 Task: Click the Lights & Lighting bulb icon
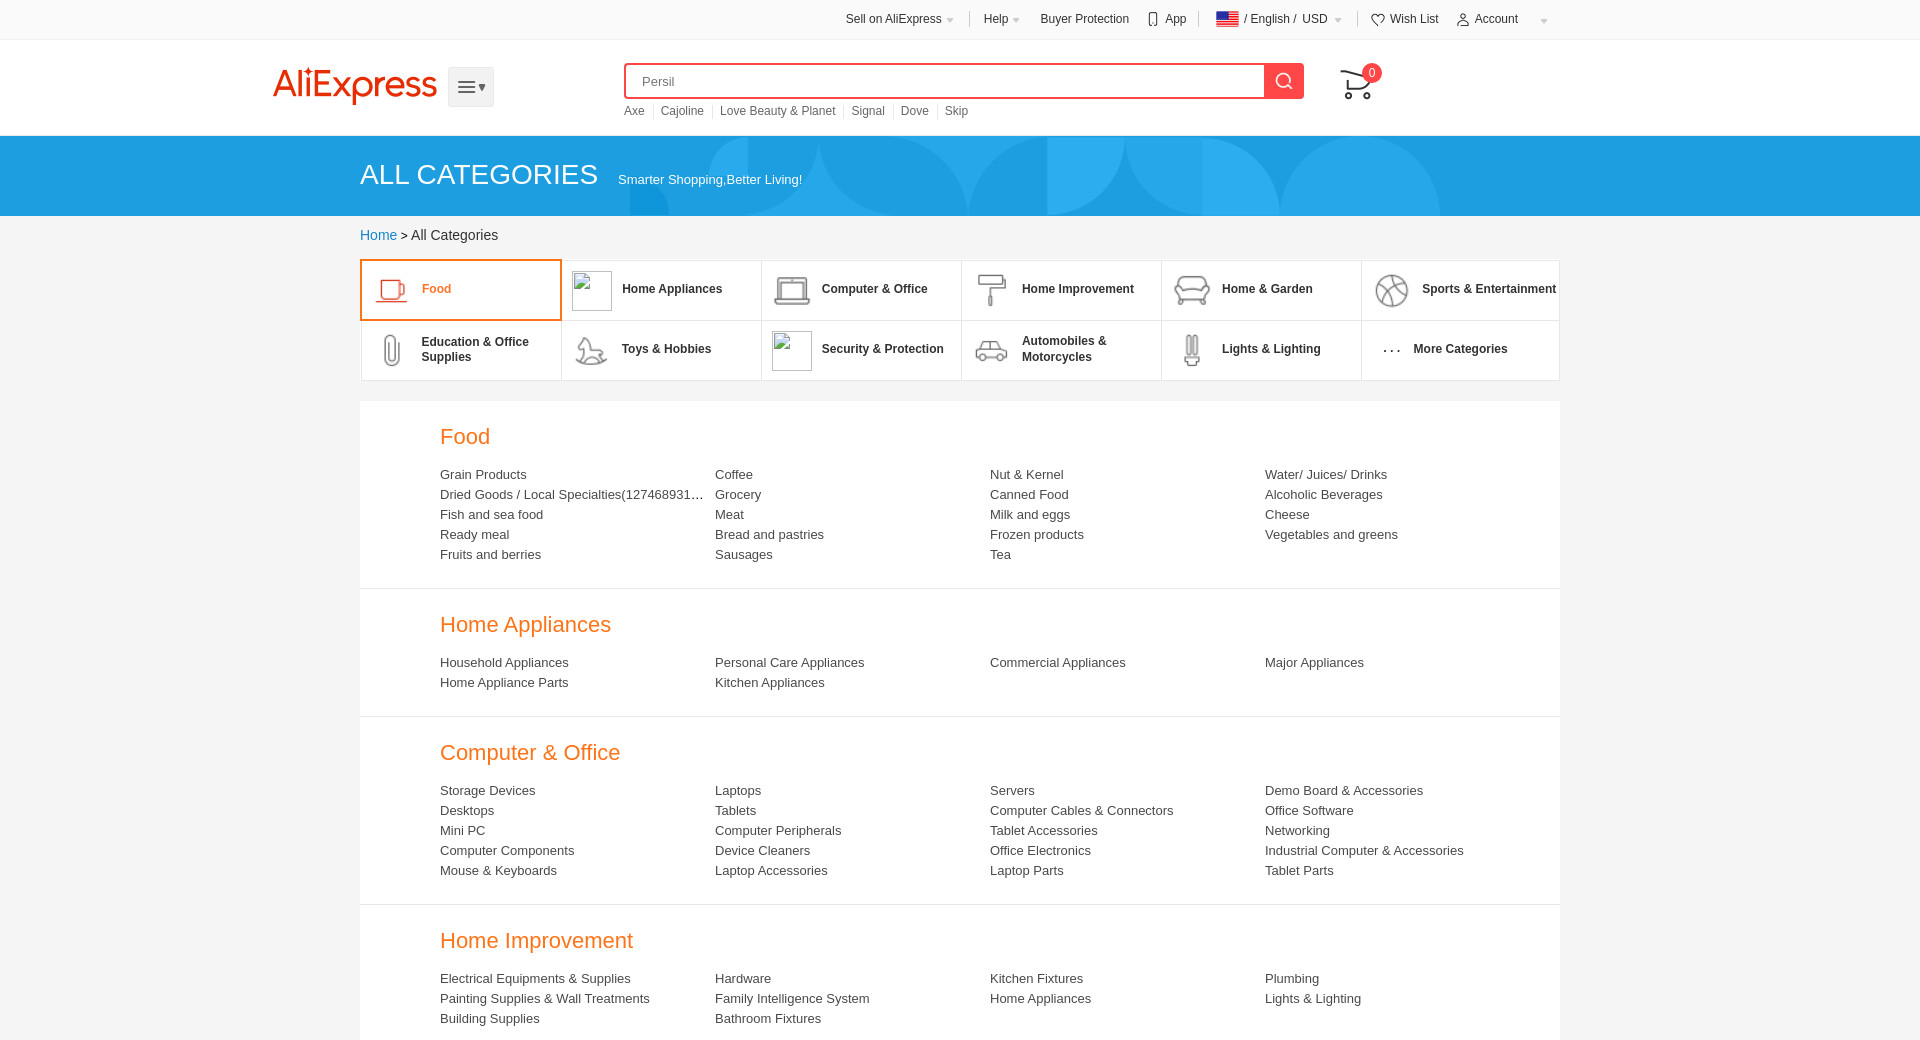click(1192, 350)
